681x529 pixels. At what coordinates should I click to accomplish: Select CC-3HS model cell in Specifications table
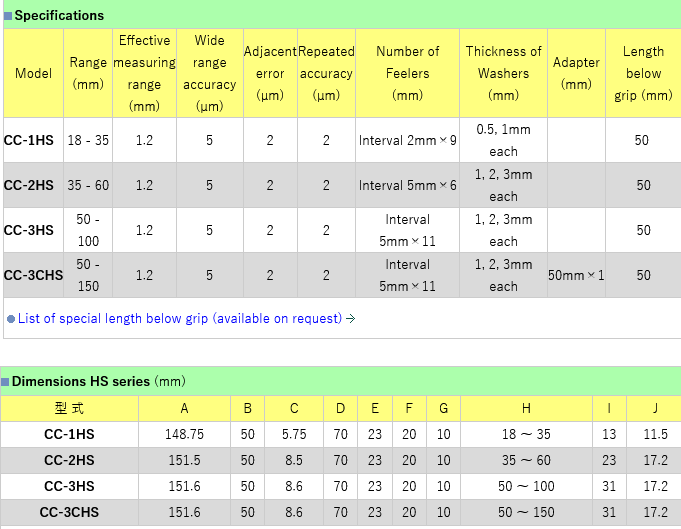(33, 230)
